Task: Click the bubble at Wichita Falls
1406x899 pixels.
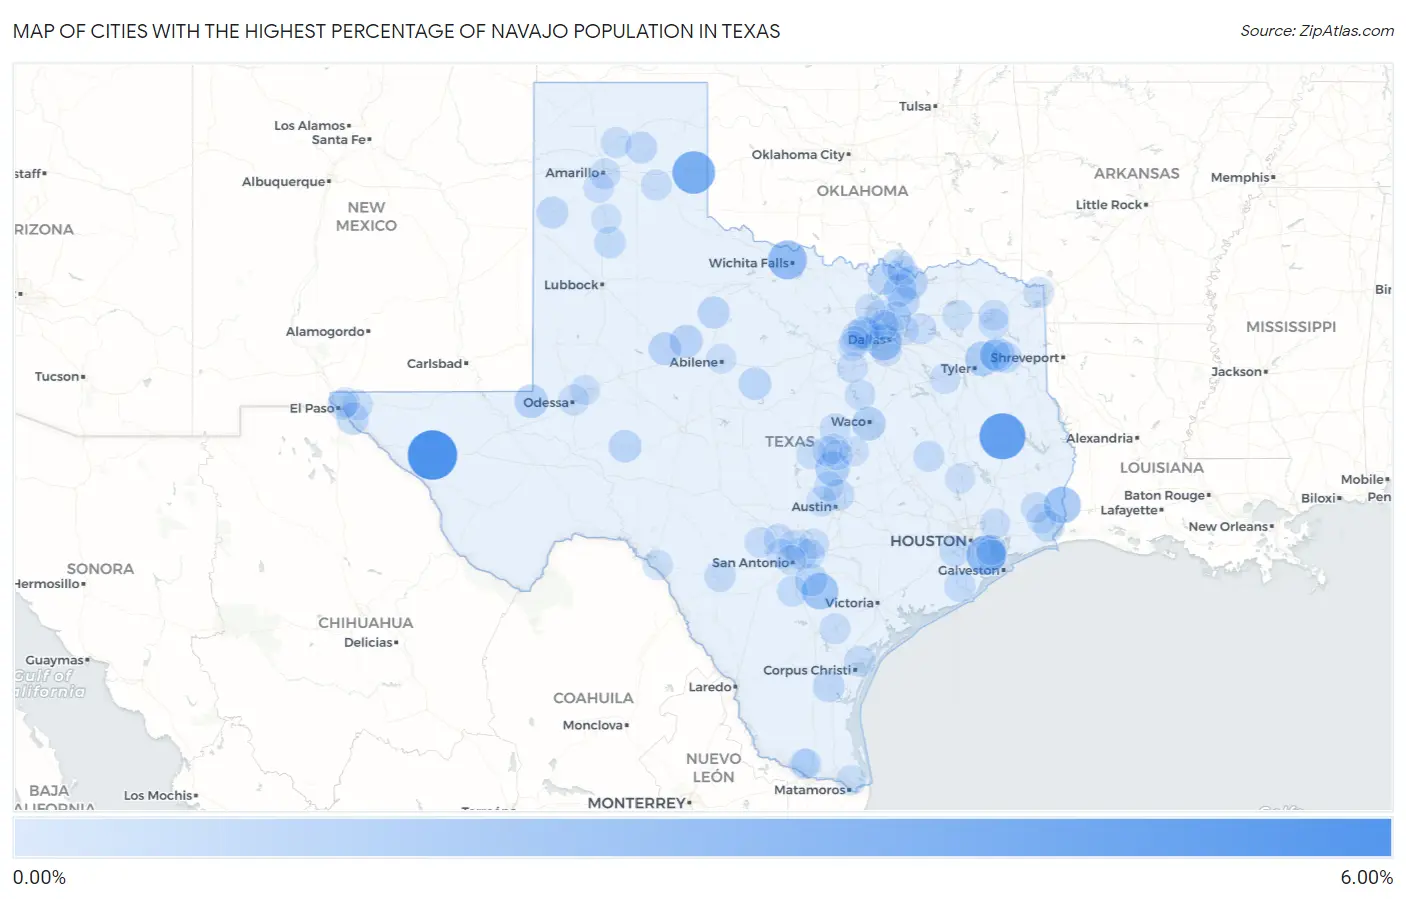Action: 787,260
